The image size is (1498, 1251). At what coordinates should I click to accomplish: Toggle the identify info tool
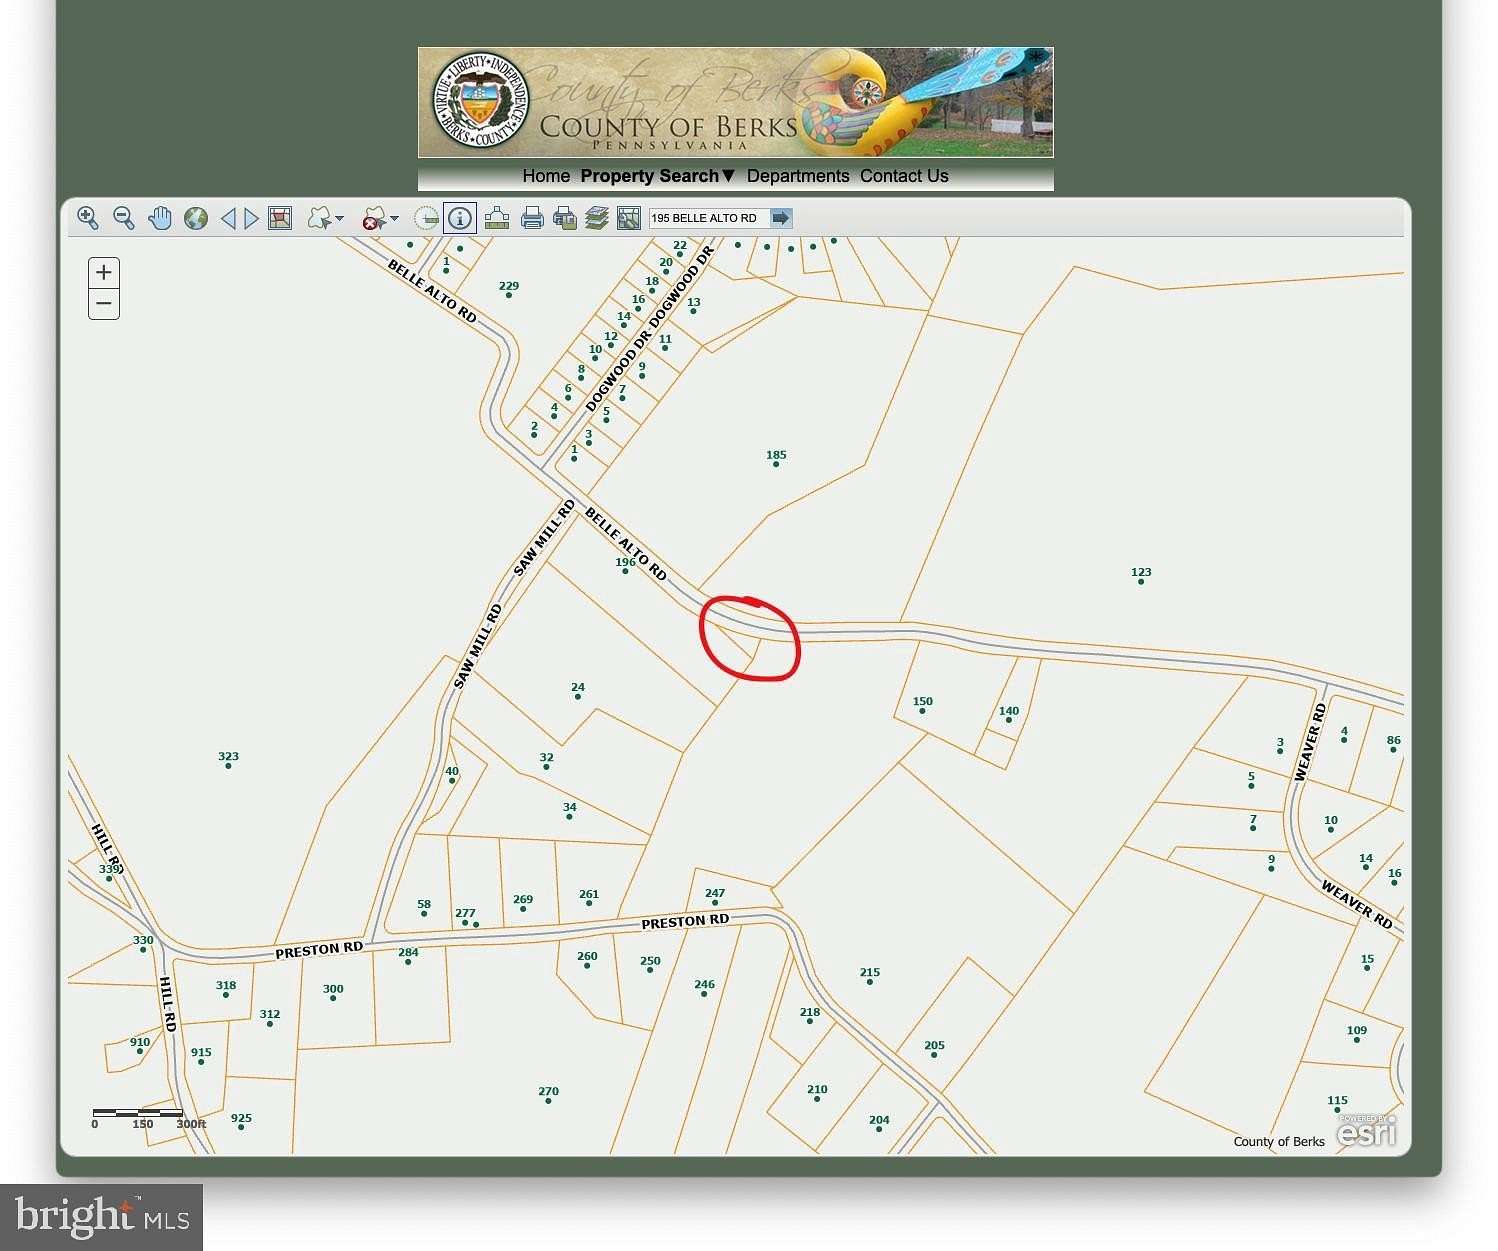(460, 218)
